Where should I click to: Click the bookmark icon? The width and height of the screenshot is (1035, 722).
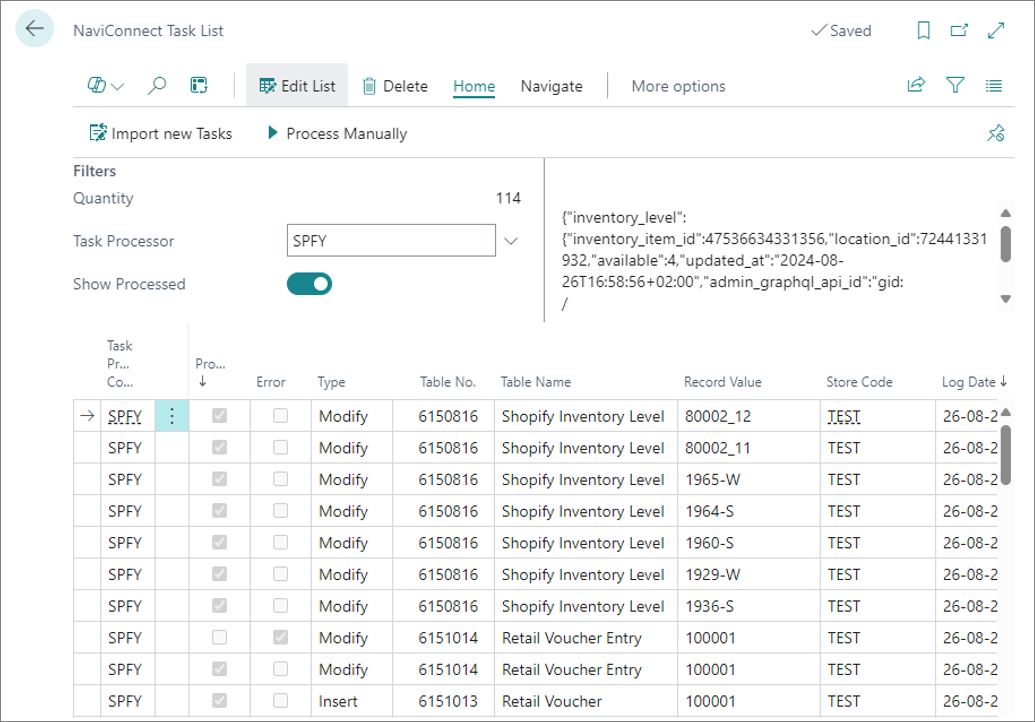(x=923, y=30)
